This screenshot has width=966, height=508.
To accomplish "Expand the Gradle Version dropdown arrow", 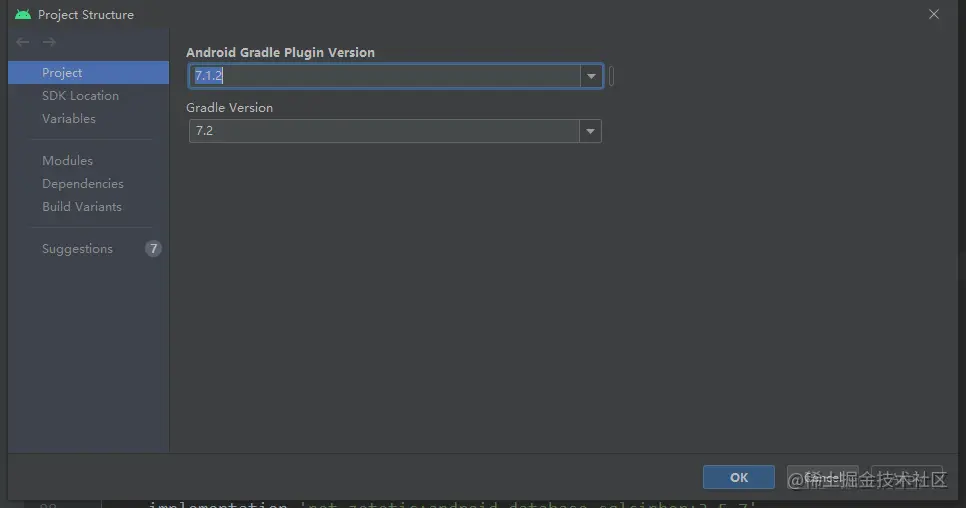I will (x=590, y=131).
